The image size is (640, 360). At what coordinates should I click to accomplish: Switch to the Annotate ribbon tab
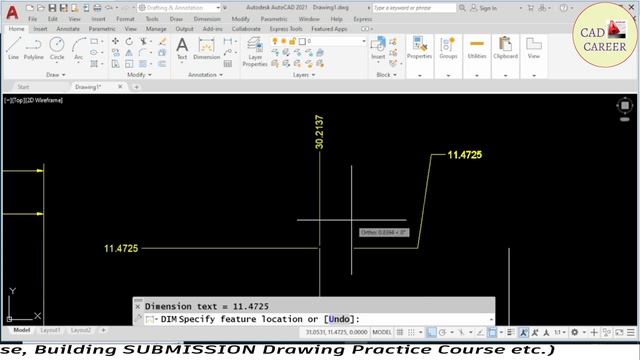pos(68,29)
